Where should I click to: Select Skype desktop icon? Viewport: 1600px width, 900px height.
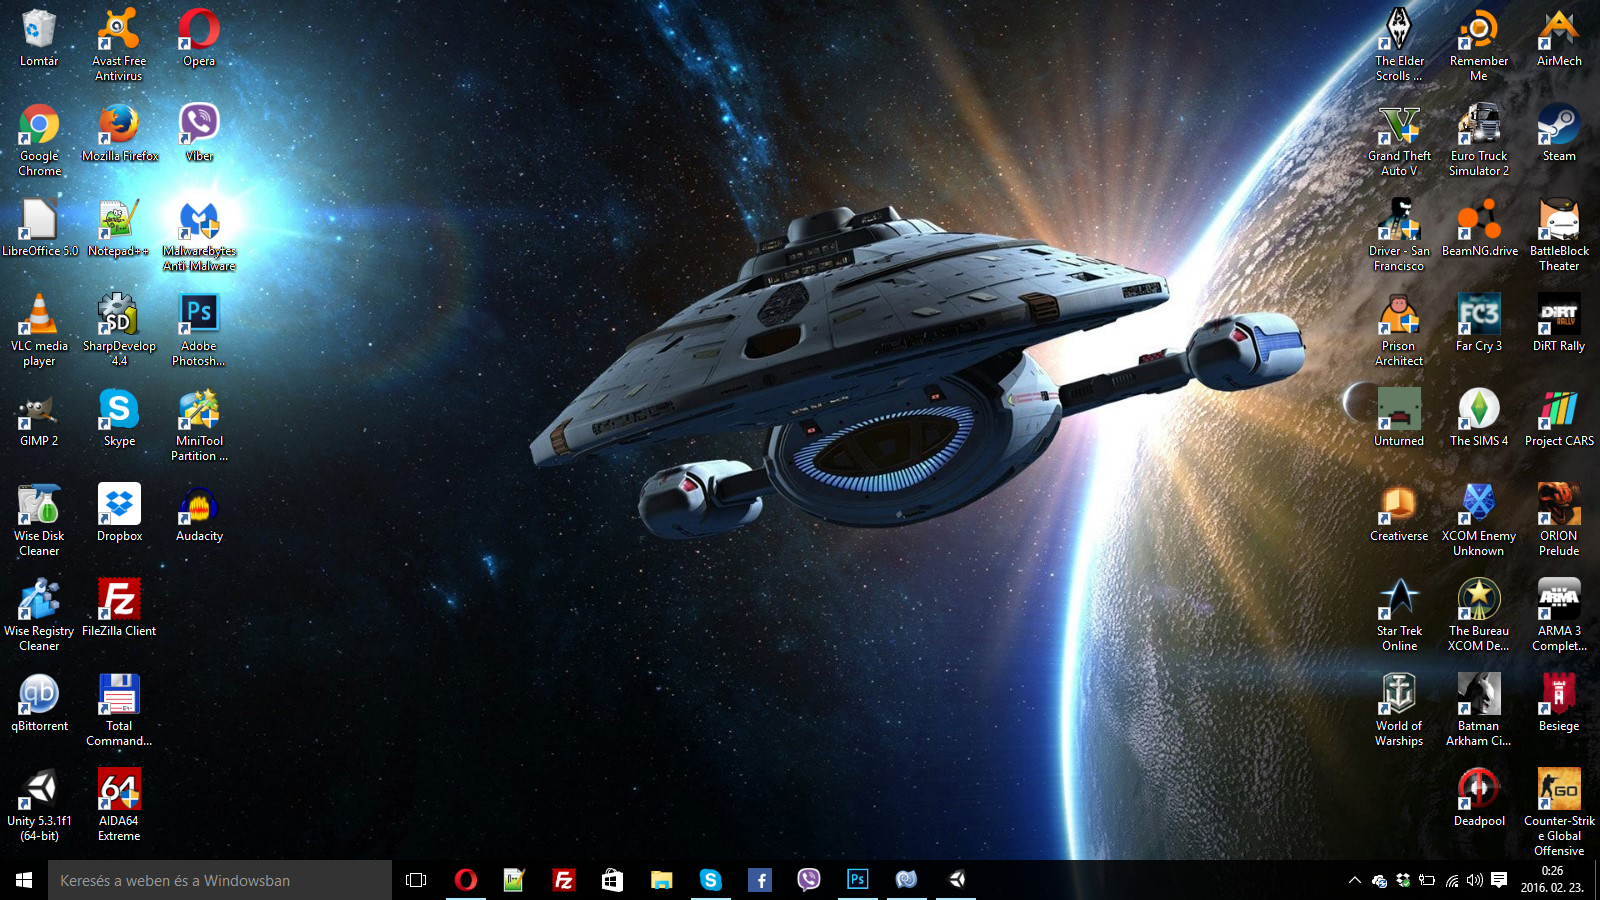(119, 418)
